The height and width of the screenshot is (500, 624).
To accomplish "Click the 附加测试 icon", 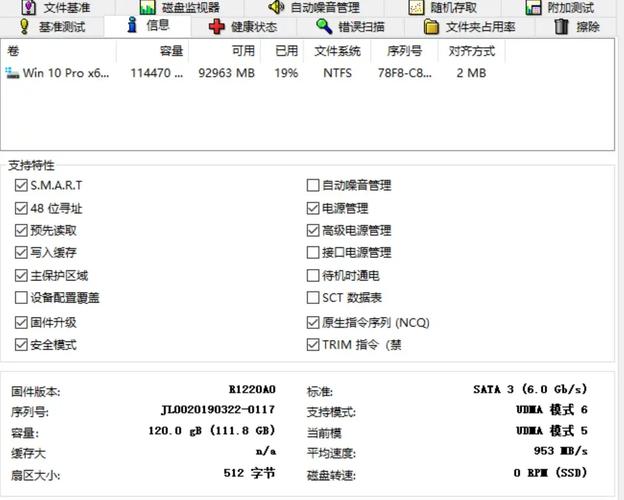I will pyautogui.click(x=533, y=7).
